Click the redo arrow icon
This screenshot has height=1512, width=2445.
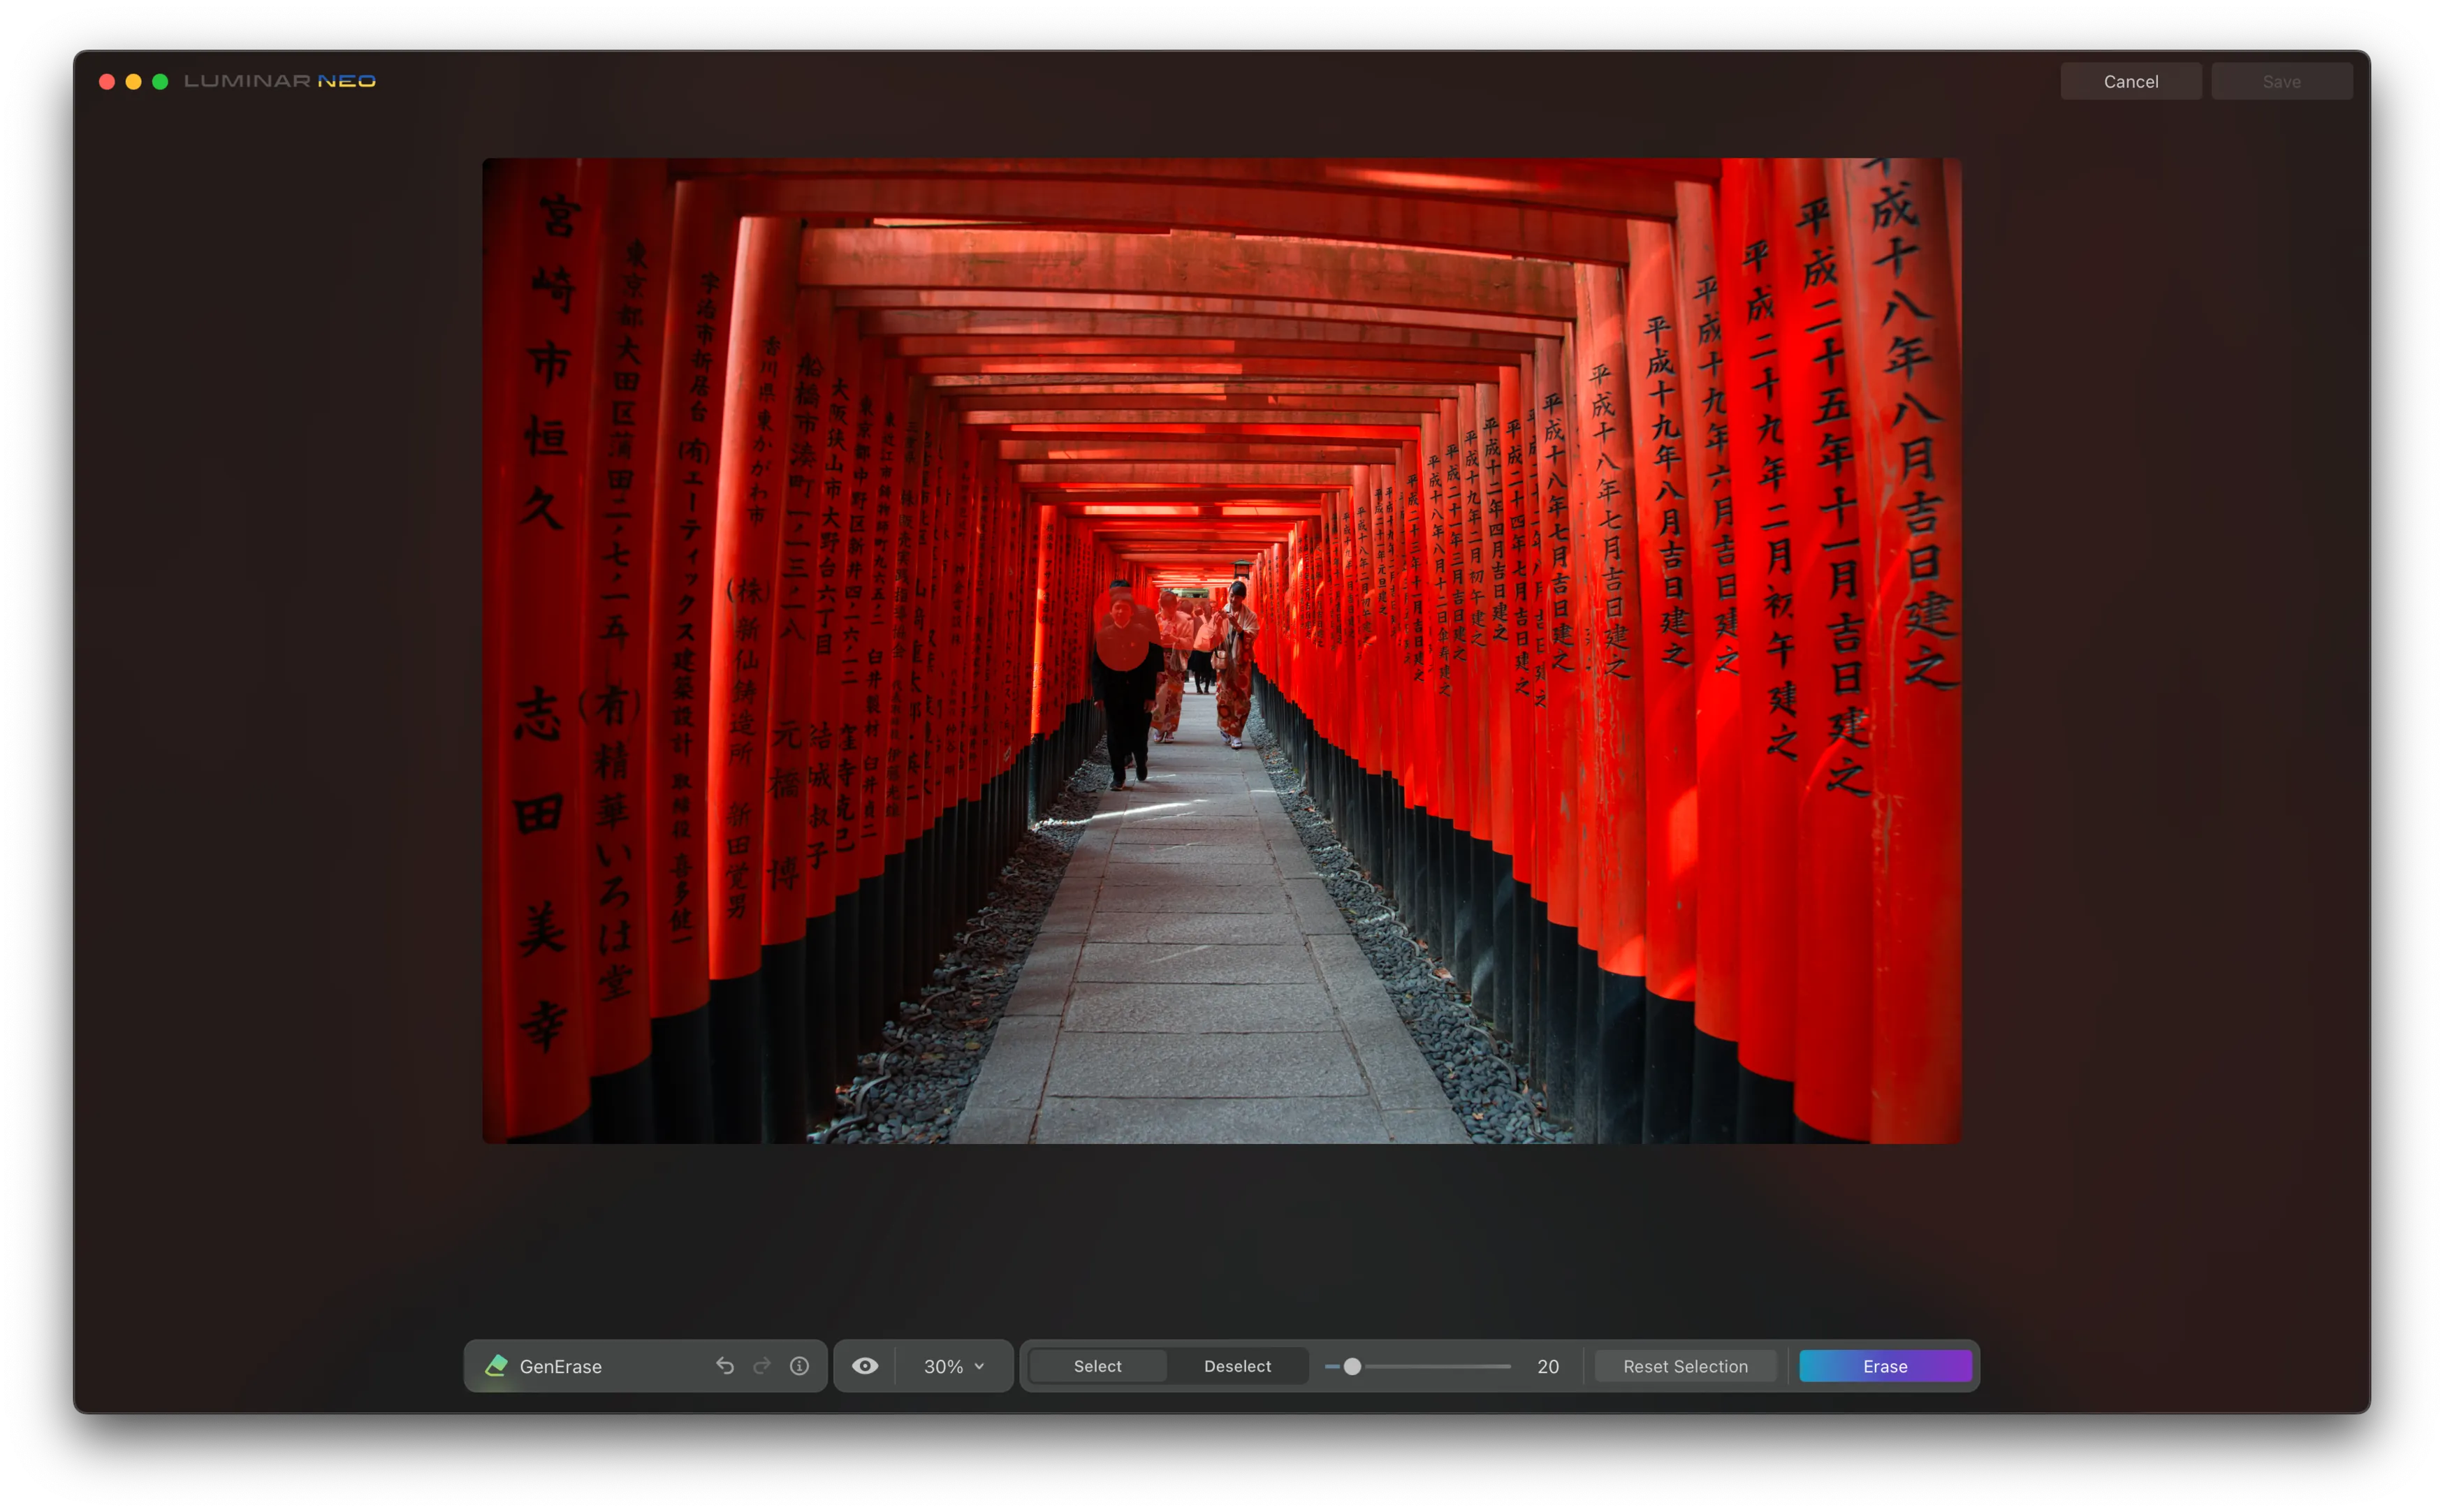pyautogui.click(x=762, y=1366)
